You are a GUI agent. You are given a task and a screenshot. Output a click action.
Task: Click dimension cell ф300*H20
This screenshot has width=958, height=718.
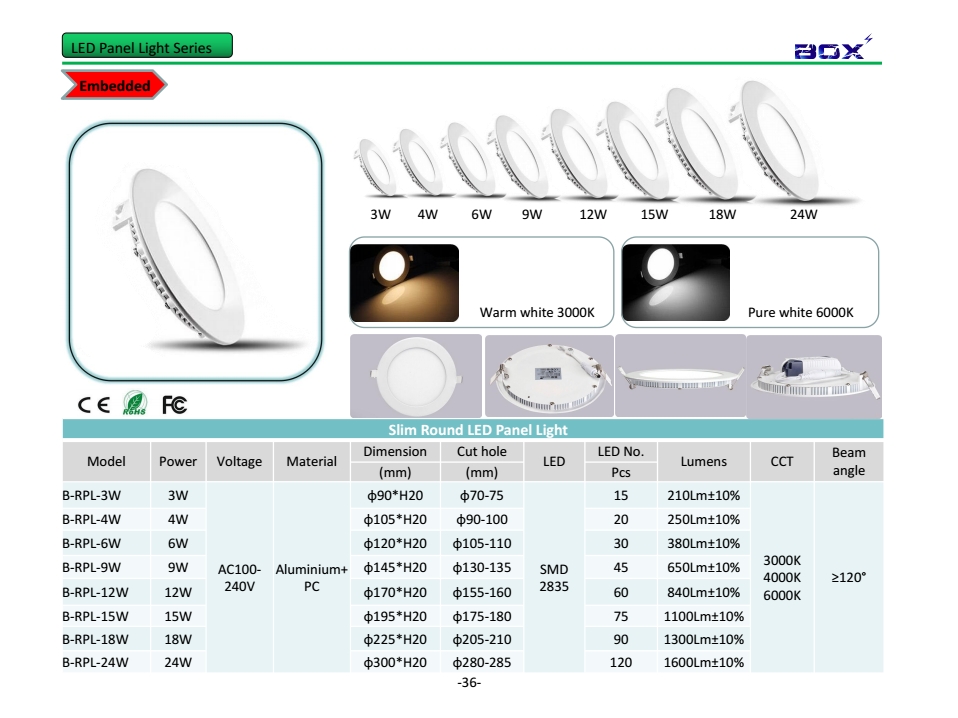coord(395,662)
